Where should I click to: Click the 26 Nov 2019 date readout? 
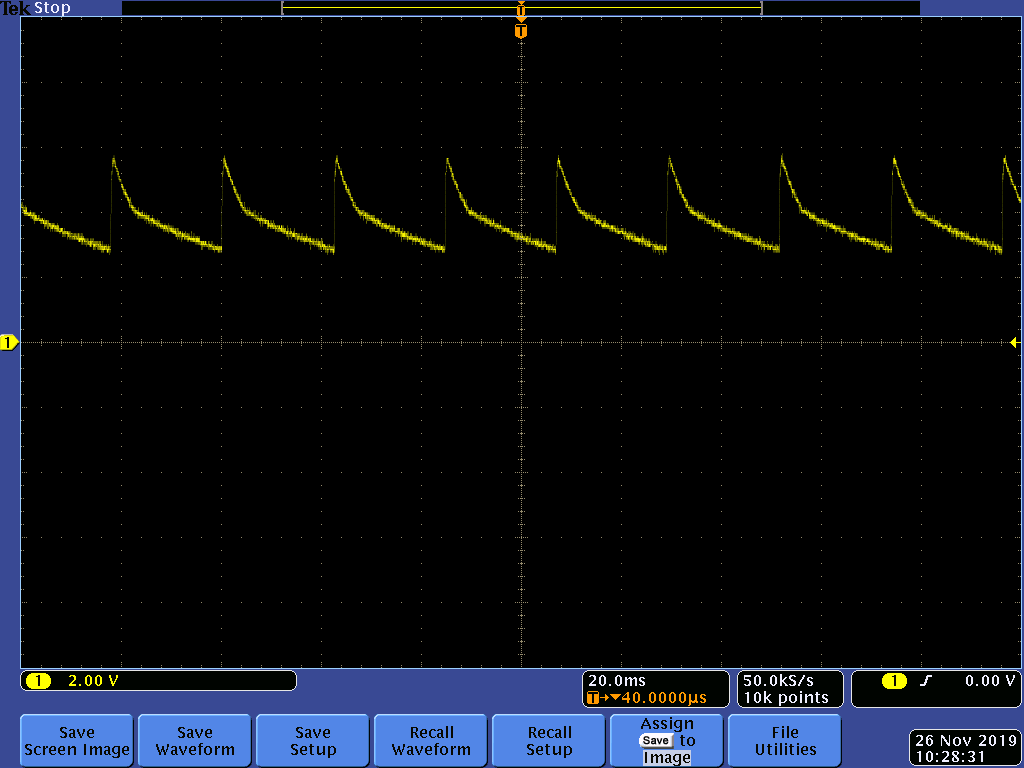click(965, 741)
